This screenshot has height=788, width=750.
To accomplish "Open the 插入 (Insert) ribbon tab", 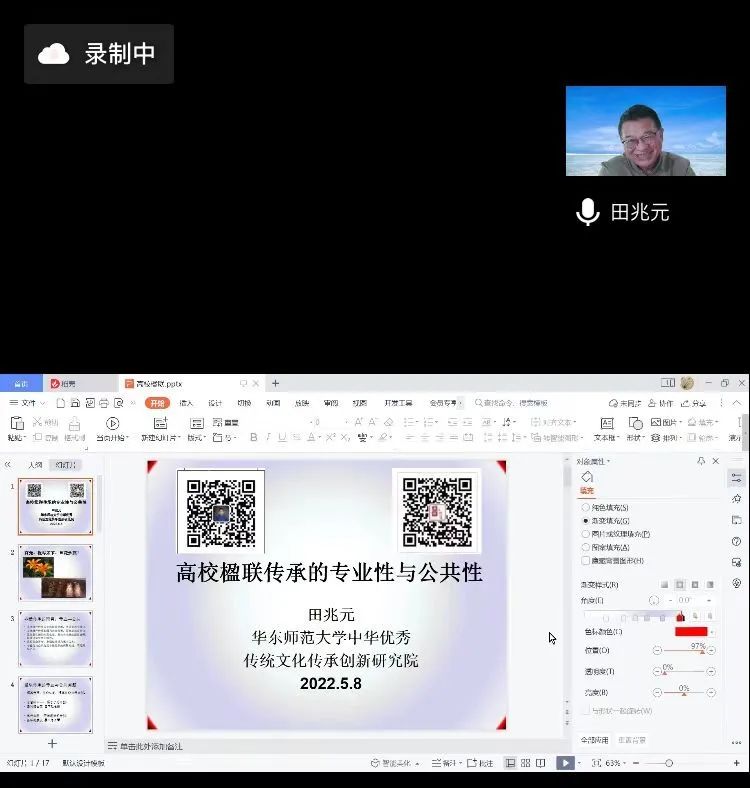I will (x=186, y=403).
